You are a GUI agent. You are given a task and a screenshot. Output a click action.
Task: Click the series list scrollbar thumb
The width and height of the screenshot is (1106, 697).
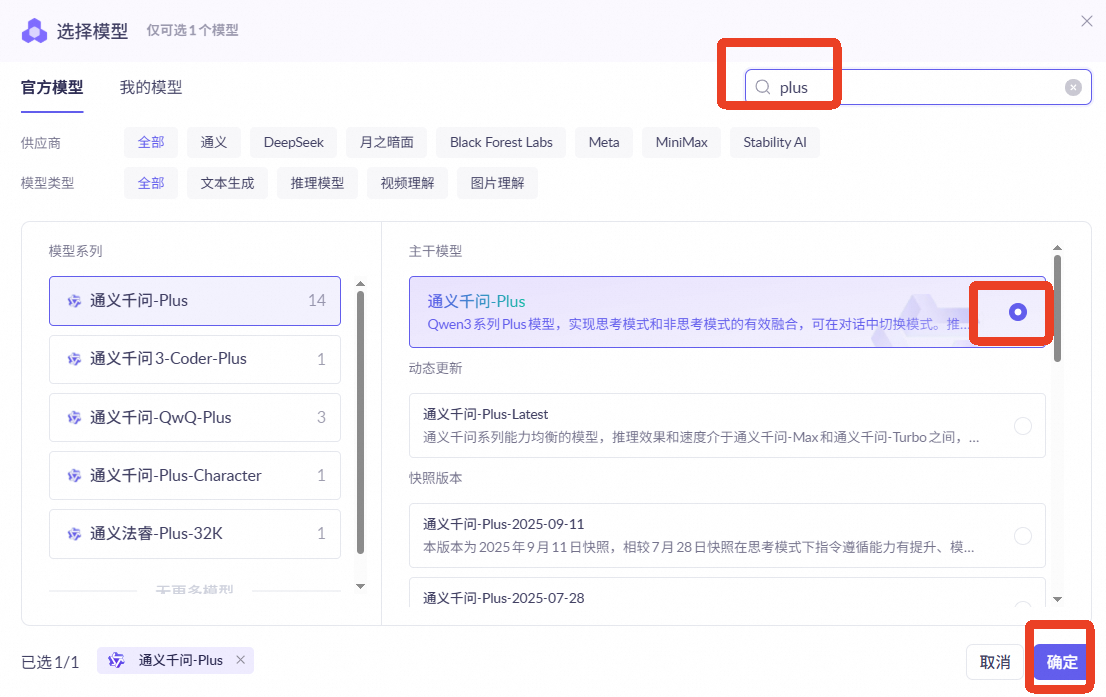pyautogui.click(x=360, y=423)
